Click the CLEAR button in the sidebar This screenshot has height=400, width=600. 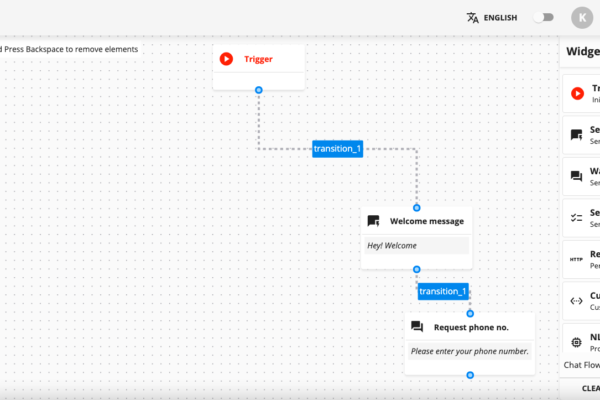tap(591, 389)
